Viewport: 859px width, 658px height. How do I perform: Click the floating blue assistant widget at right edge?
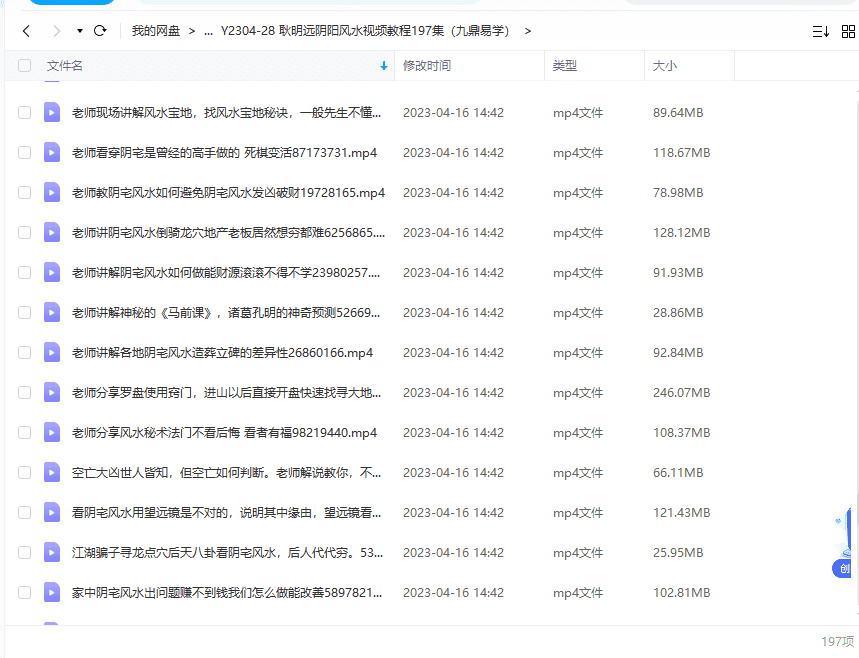tap(845, 545)
